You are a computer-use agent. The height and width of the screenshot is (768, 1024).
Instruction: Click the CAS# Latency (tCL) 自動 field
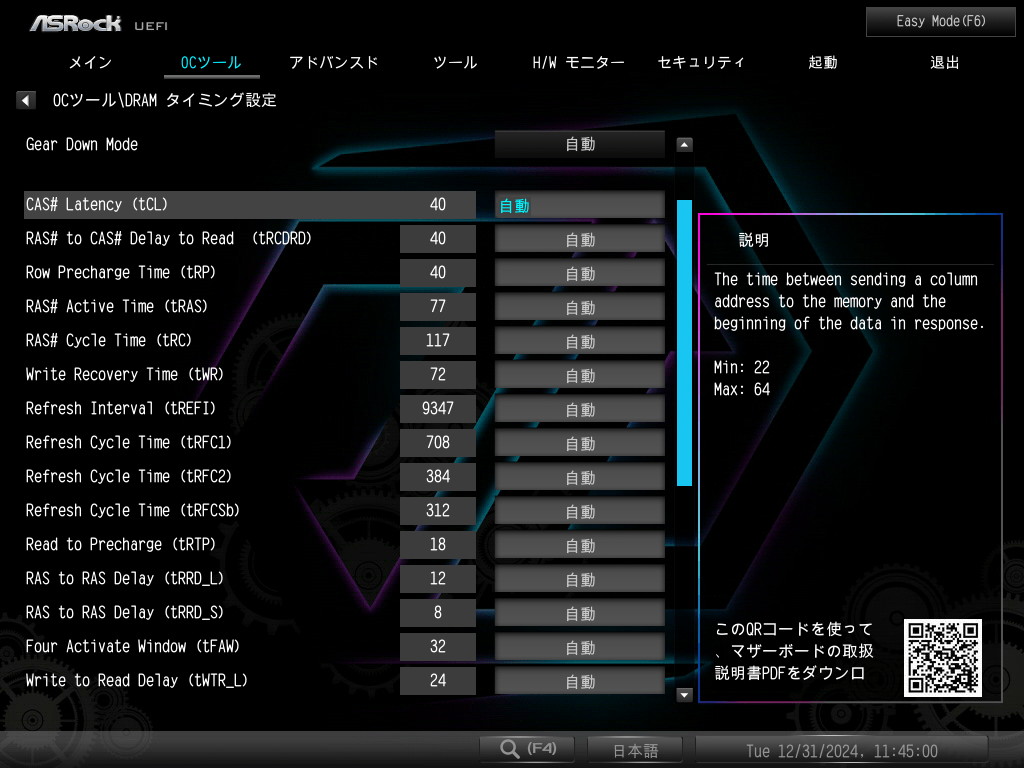pyautogui.click(x=580, y=205)
